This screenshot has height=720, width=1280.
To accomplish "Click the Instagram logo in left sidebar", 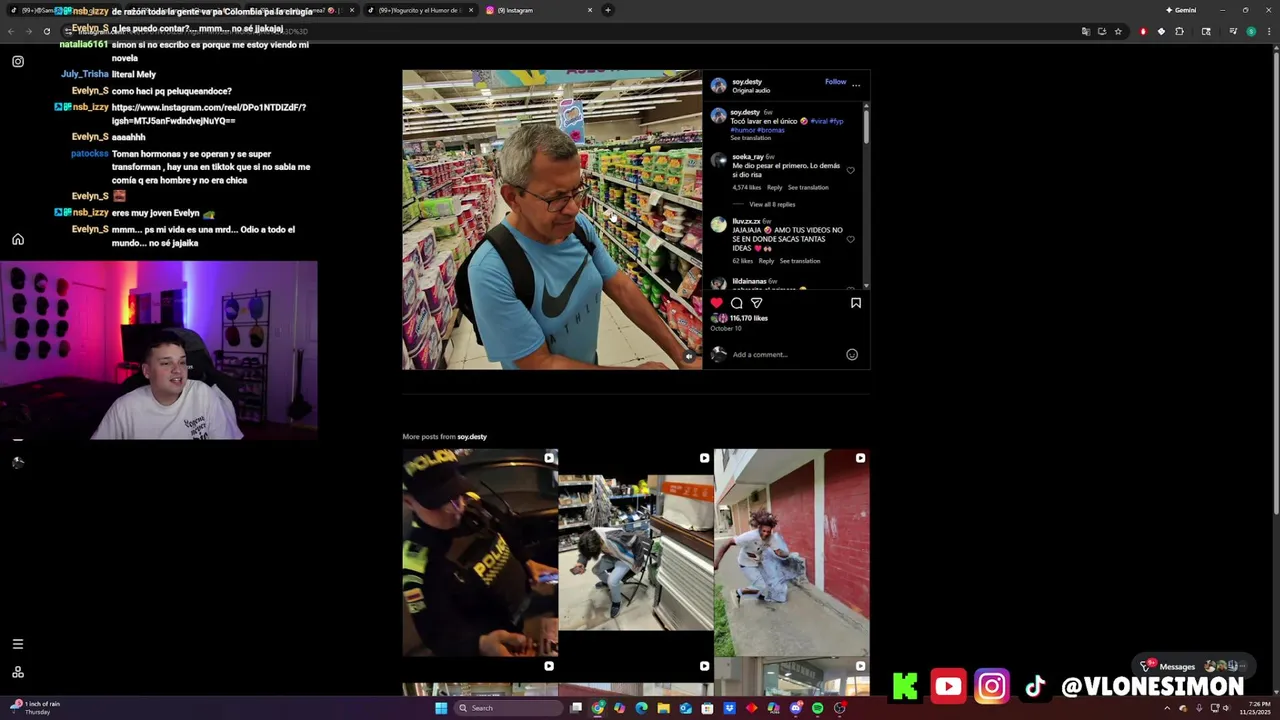I will tap(18, 62).
